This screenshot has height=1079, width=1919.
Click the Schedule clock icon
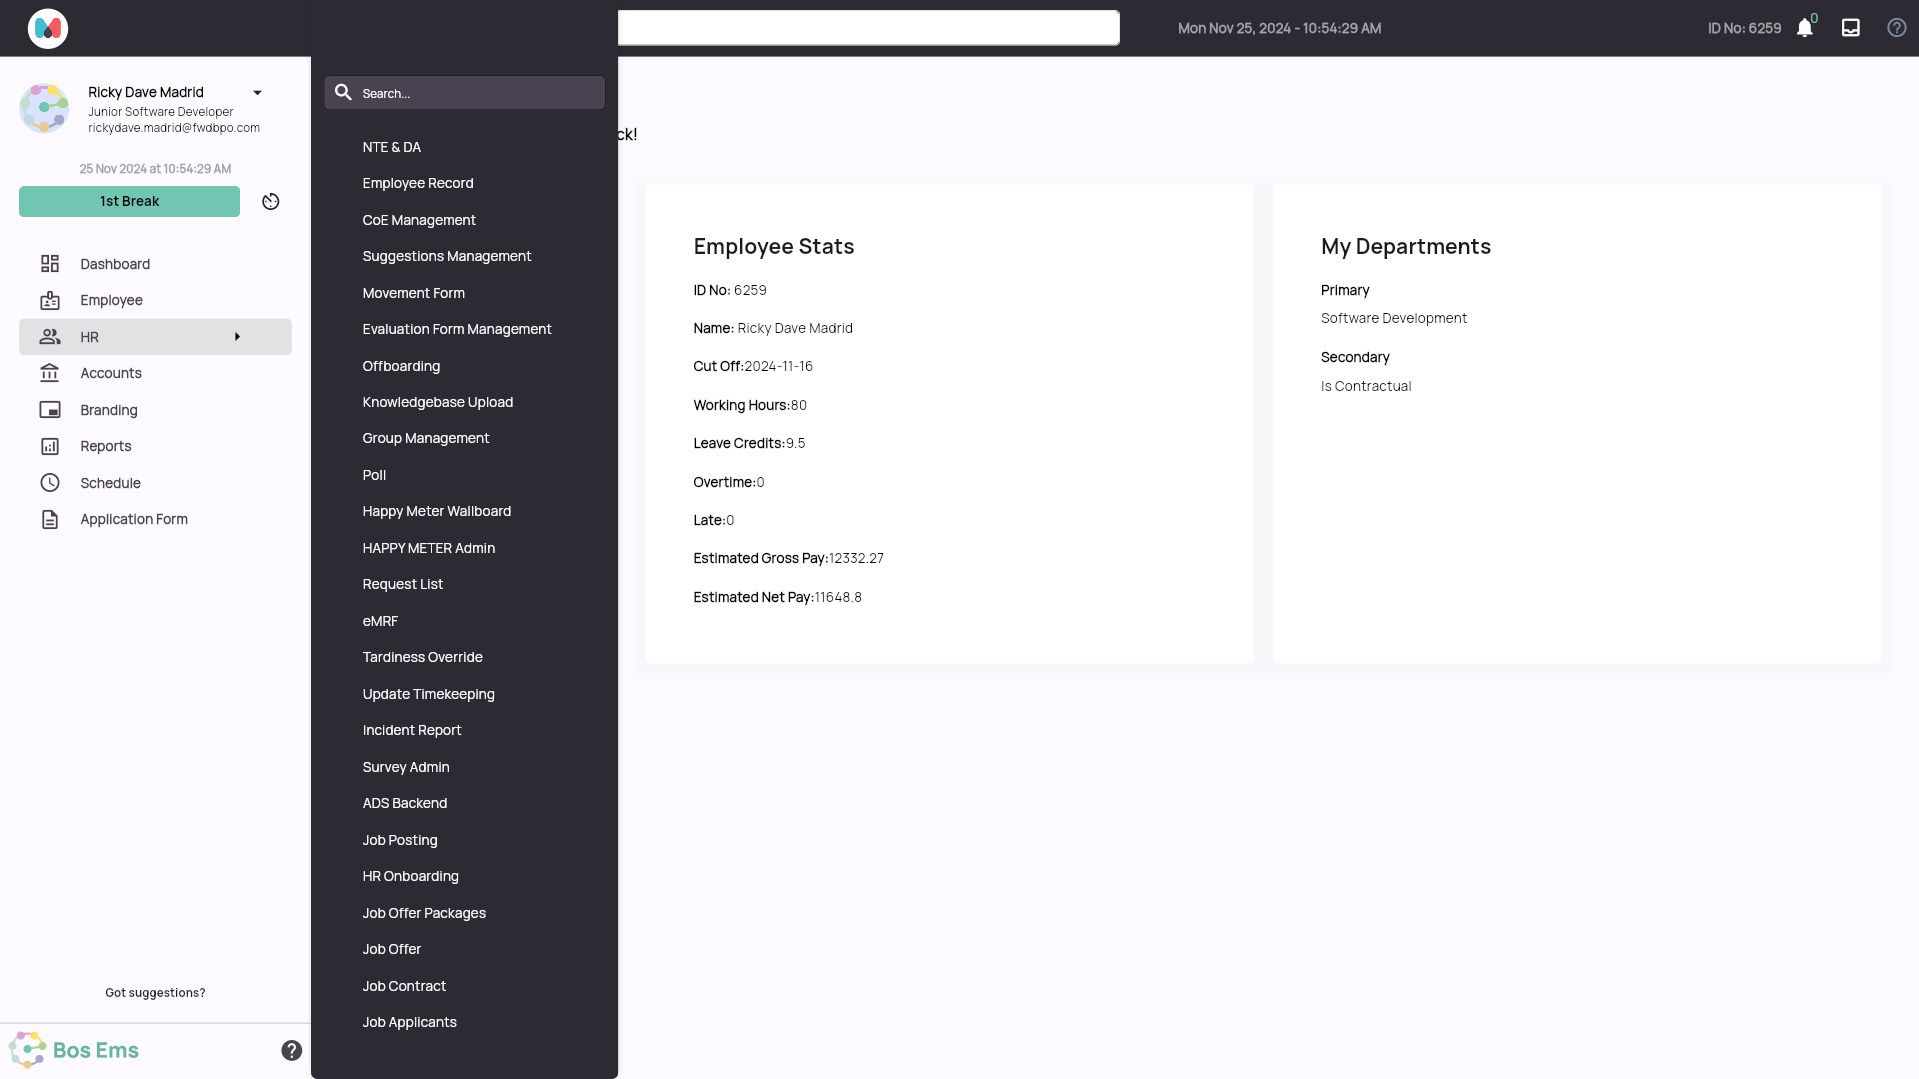[50, 483]
